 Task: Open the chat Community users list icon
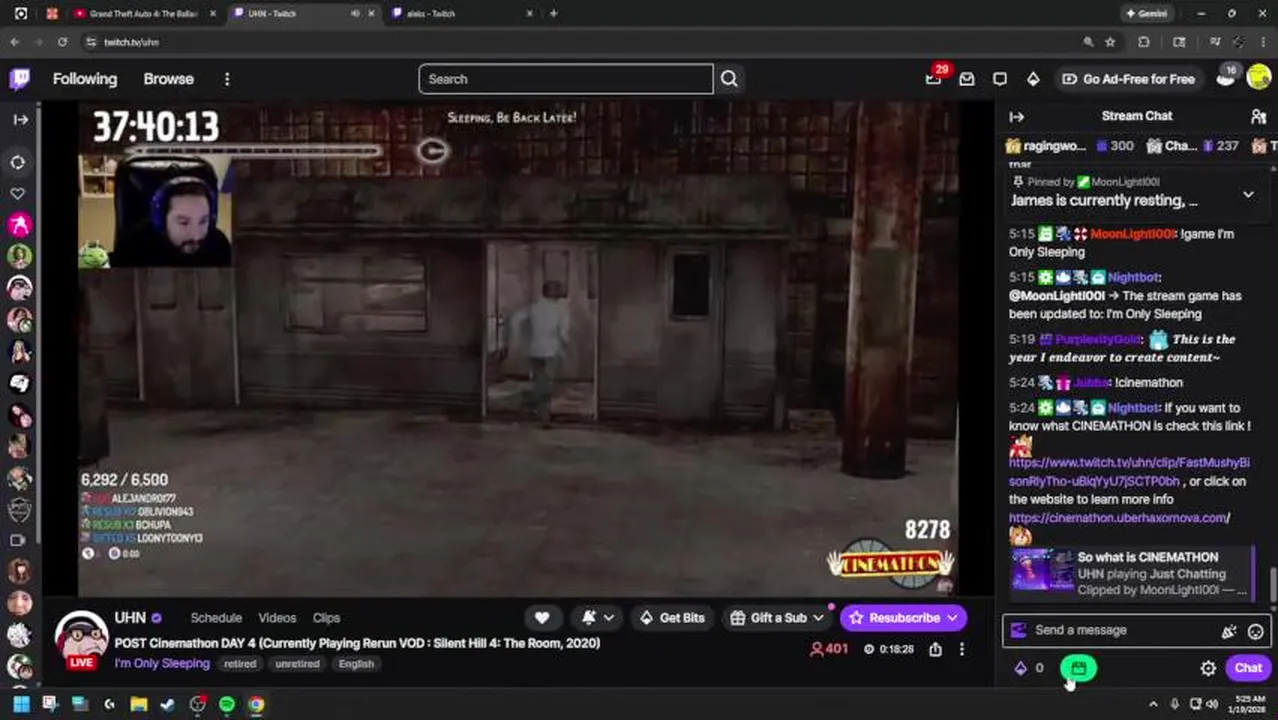[x=1259, y=116]
